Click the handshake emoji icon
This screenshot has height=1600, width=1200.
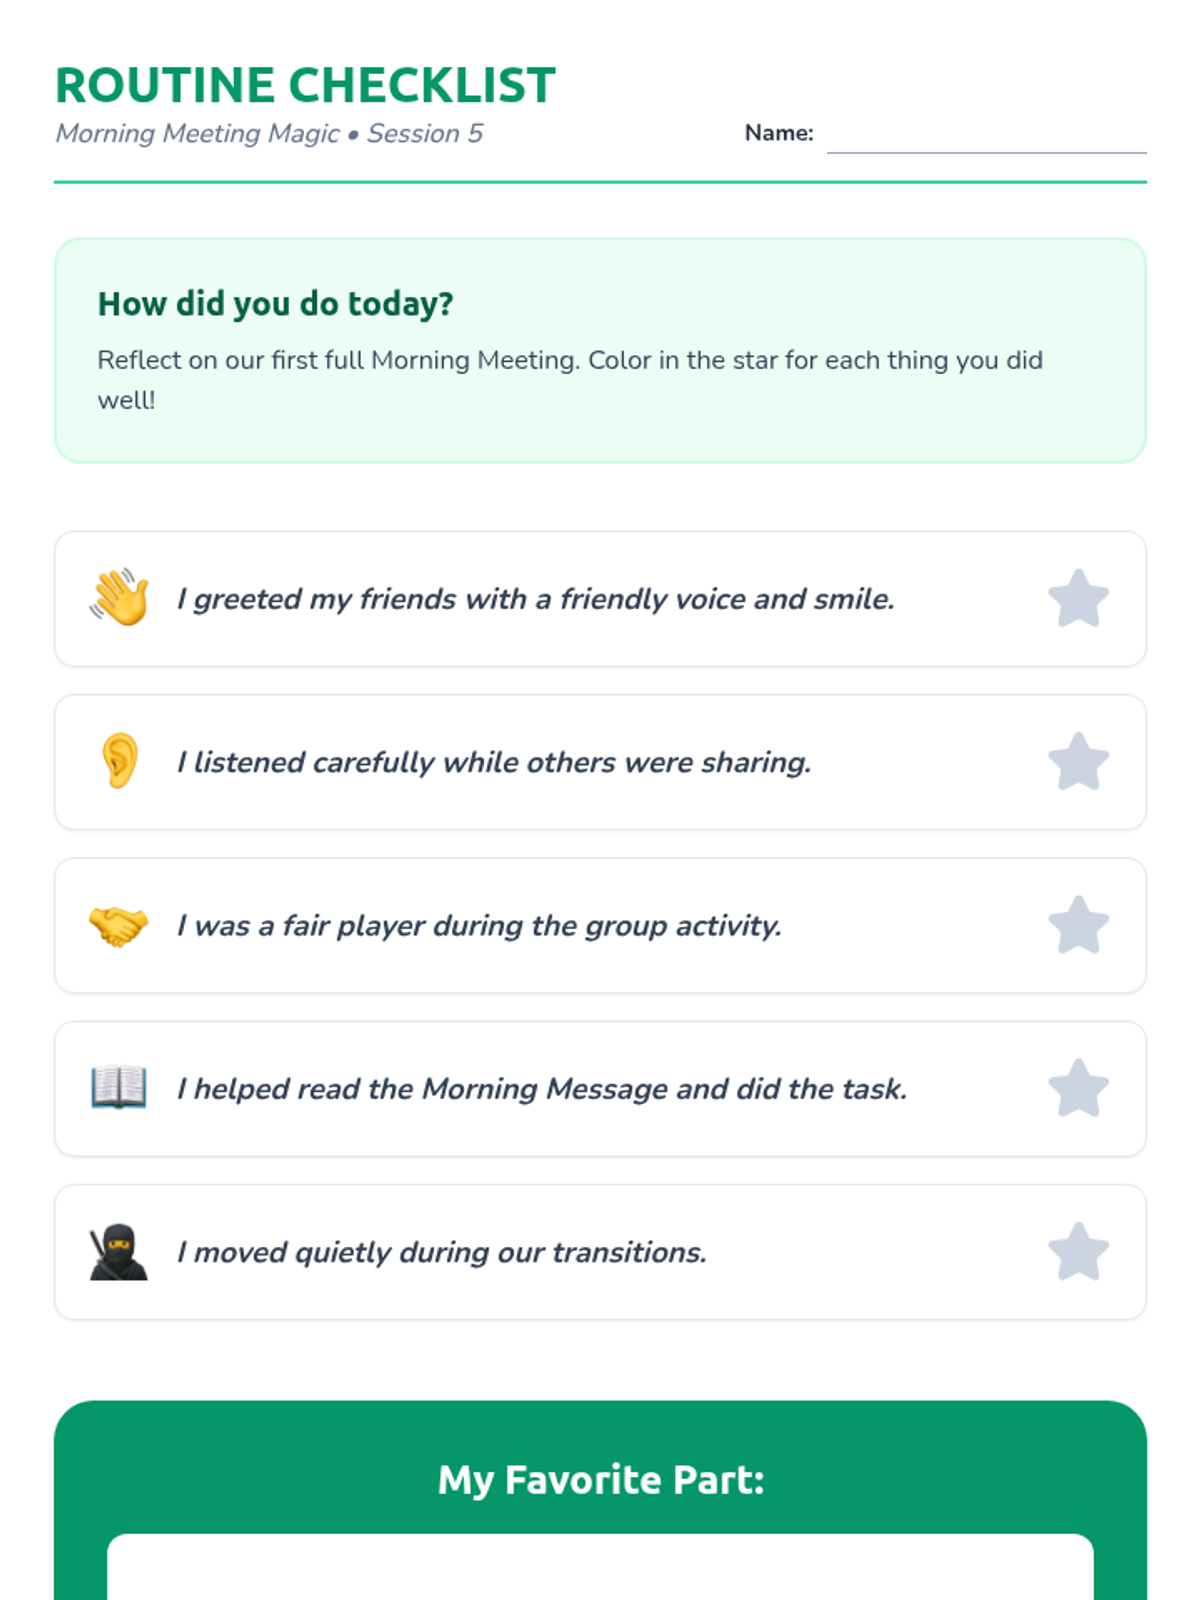coord(119,925)
